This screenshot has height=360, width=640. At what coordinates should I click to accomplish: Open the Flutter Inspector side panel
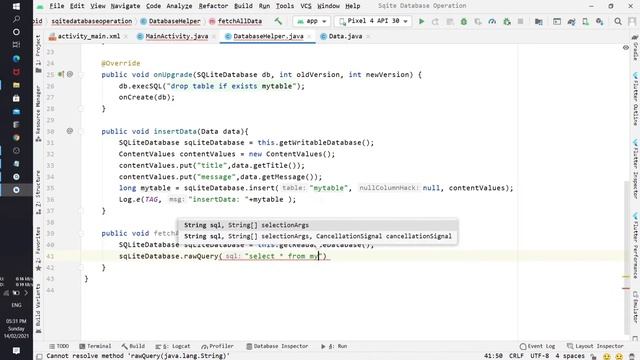pyautogui.click(x=636, y=169)
